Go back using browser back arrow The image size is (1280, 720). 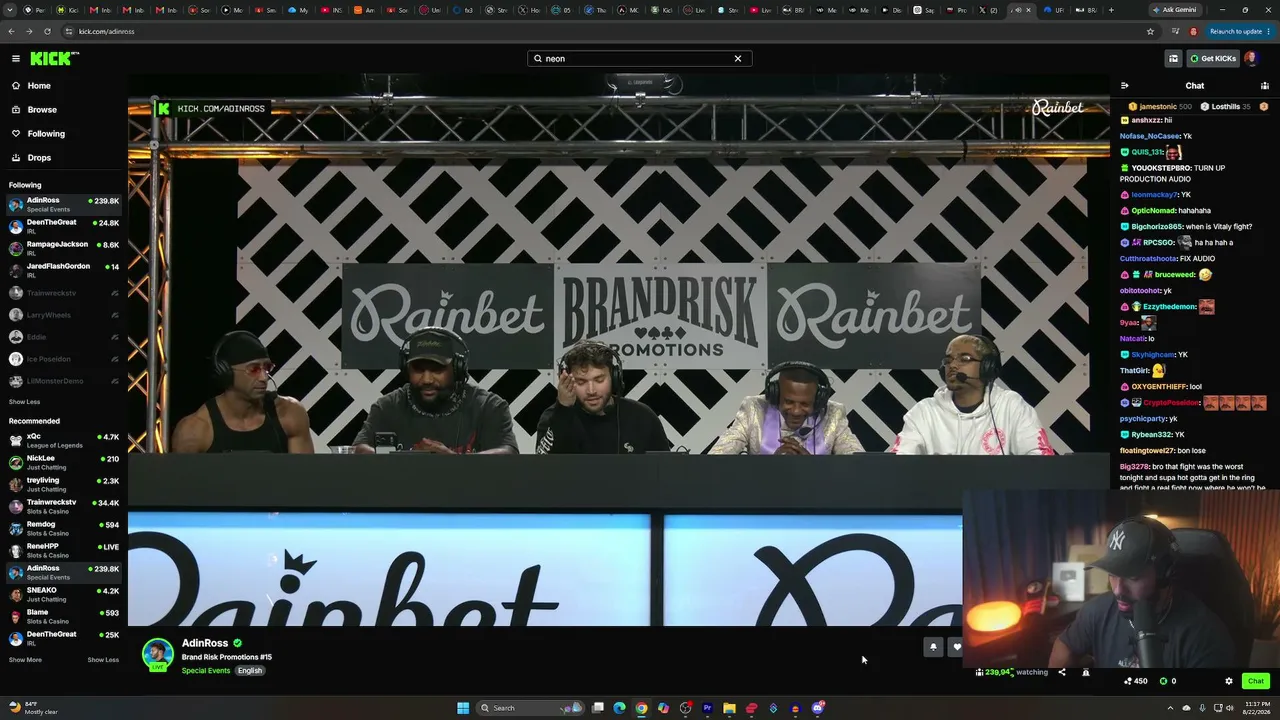[x=13, y=31]
